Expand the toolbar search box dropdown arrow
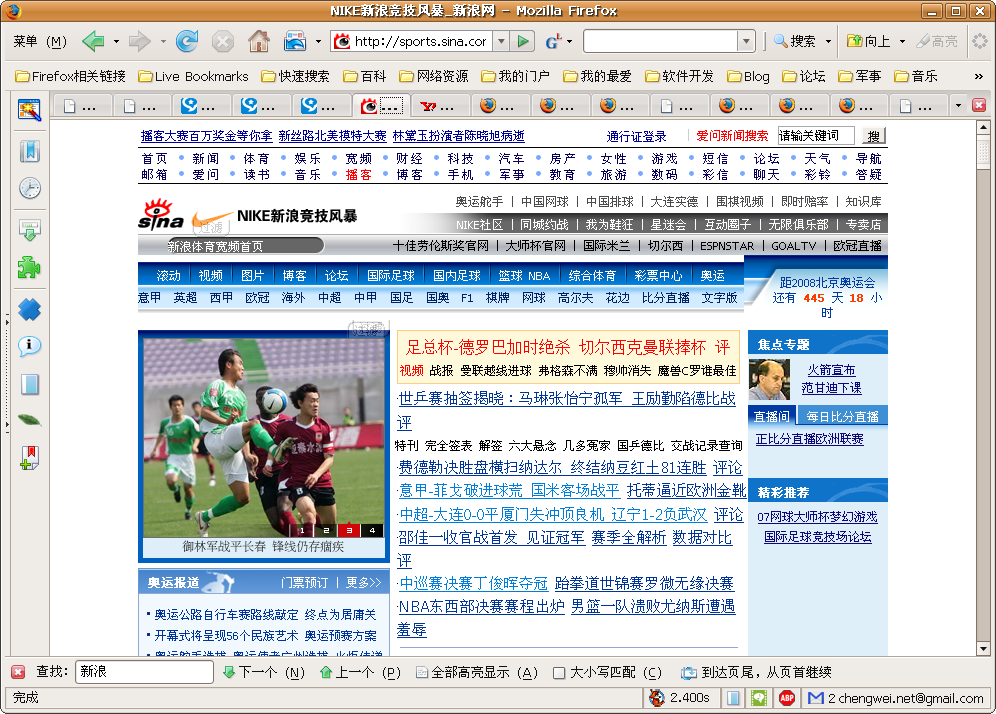Viewport: 996px width, 714px height. (746, 42)
